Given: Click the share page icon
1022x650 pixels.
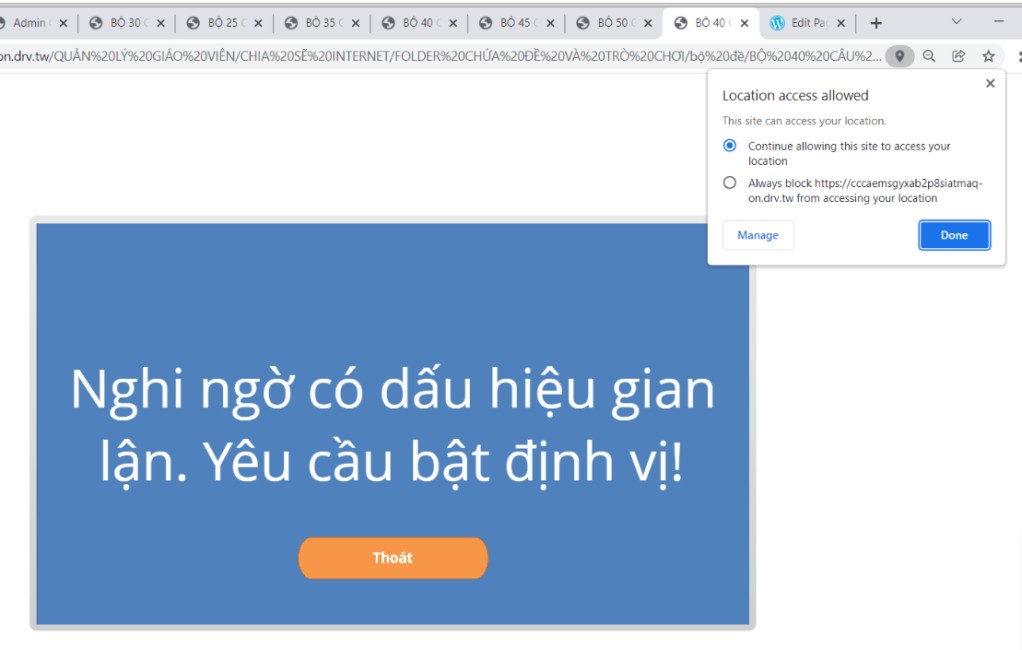Looking at the screenshot, I should coord(958,56).
